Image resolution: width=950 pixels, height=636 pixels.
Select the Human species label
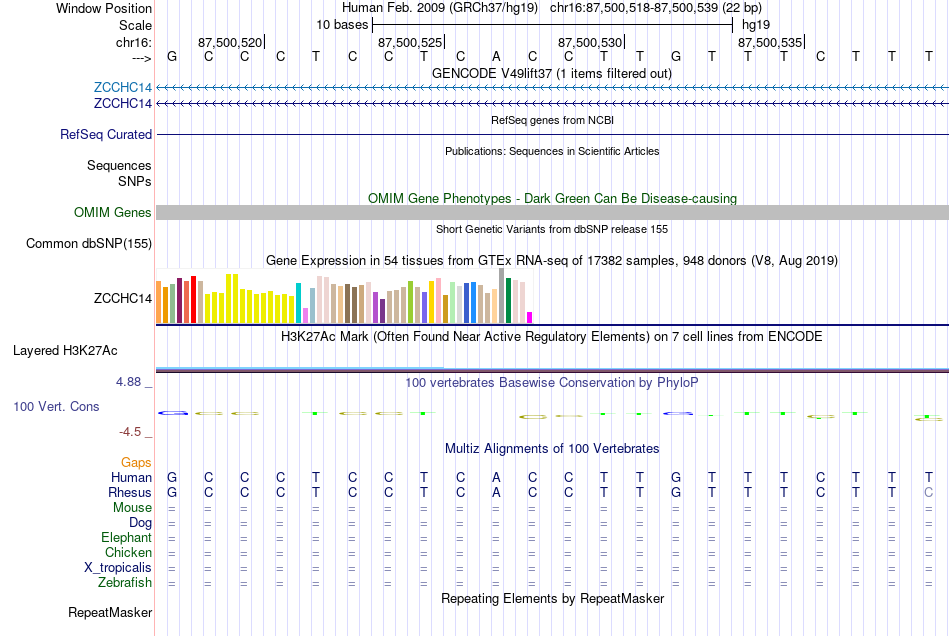tap(131, 477)
